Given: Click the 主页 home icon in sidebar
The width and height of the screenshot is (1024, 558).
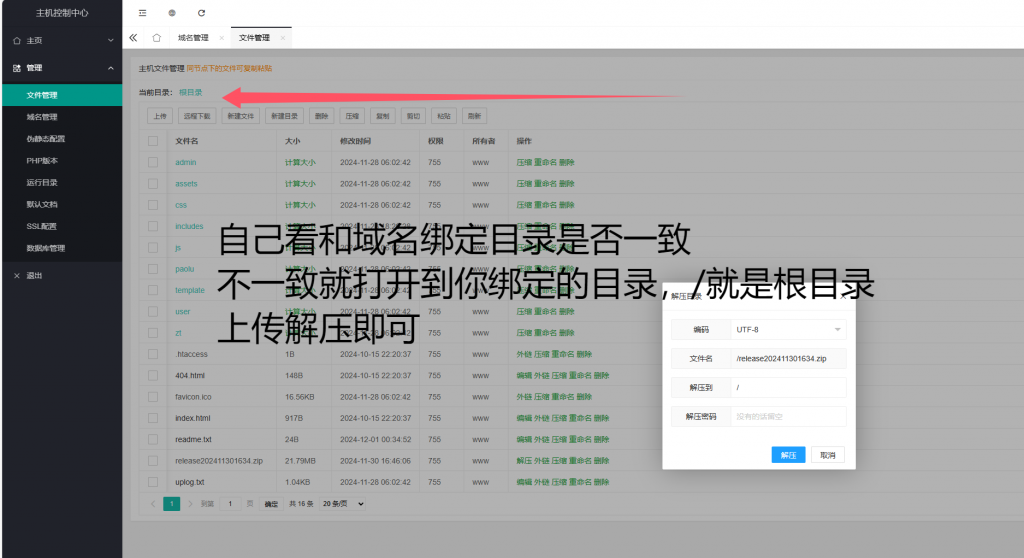Looking at the screenshot, I should pos(17,41).
